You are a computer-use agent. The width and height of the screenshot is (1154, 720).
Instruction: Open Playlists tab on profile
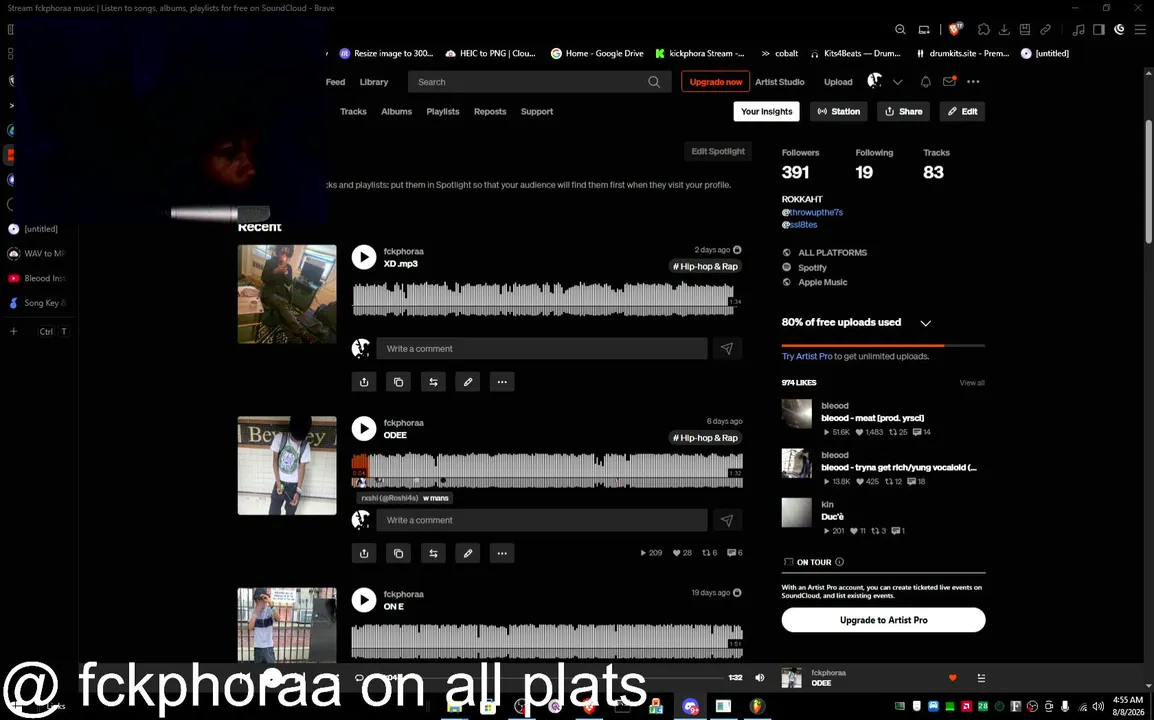click(443, 112)
